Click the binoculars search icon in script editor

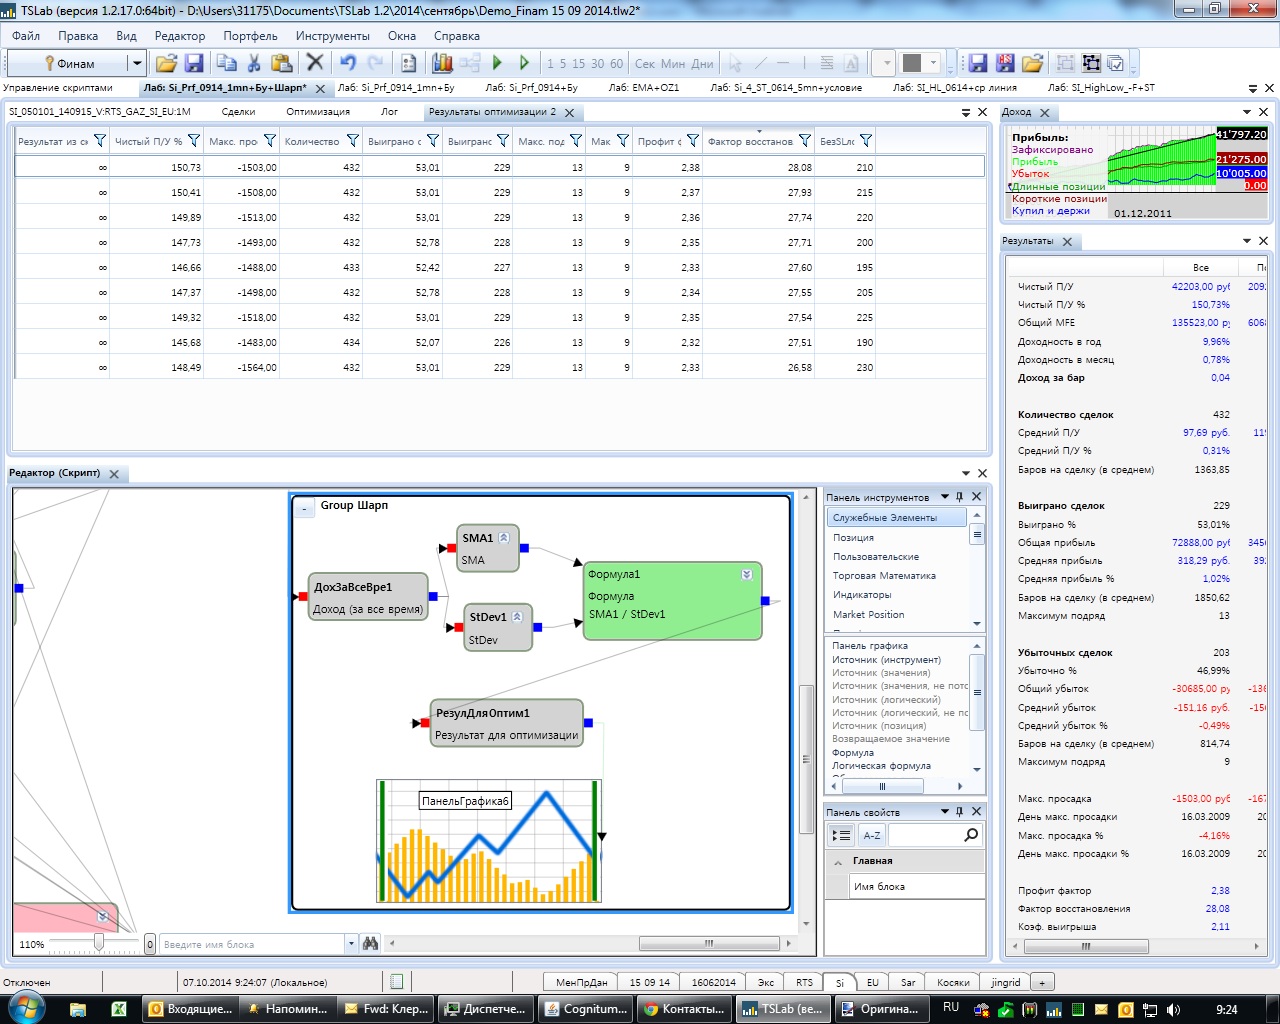pyautogui.click(x=371, y=943)
